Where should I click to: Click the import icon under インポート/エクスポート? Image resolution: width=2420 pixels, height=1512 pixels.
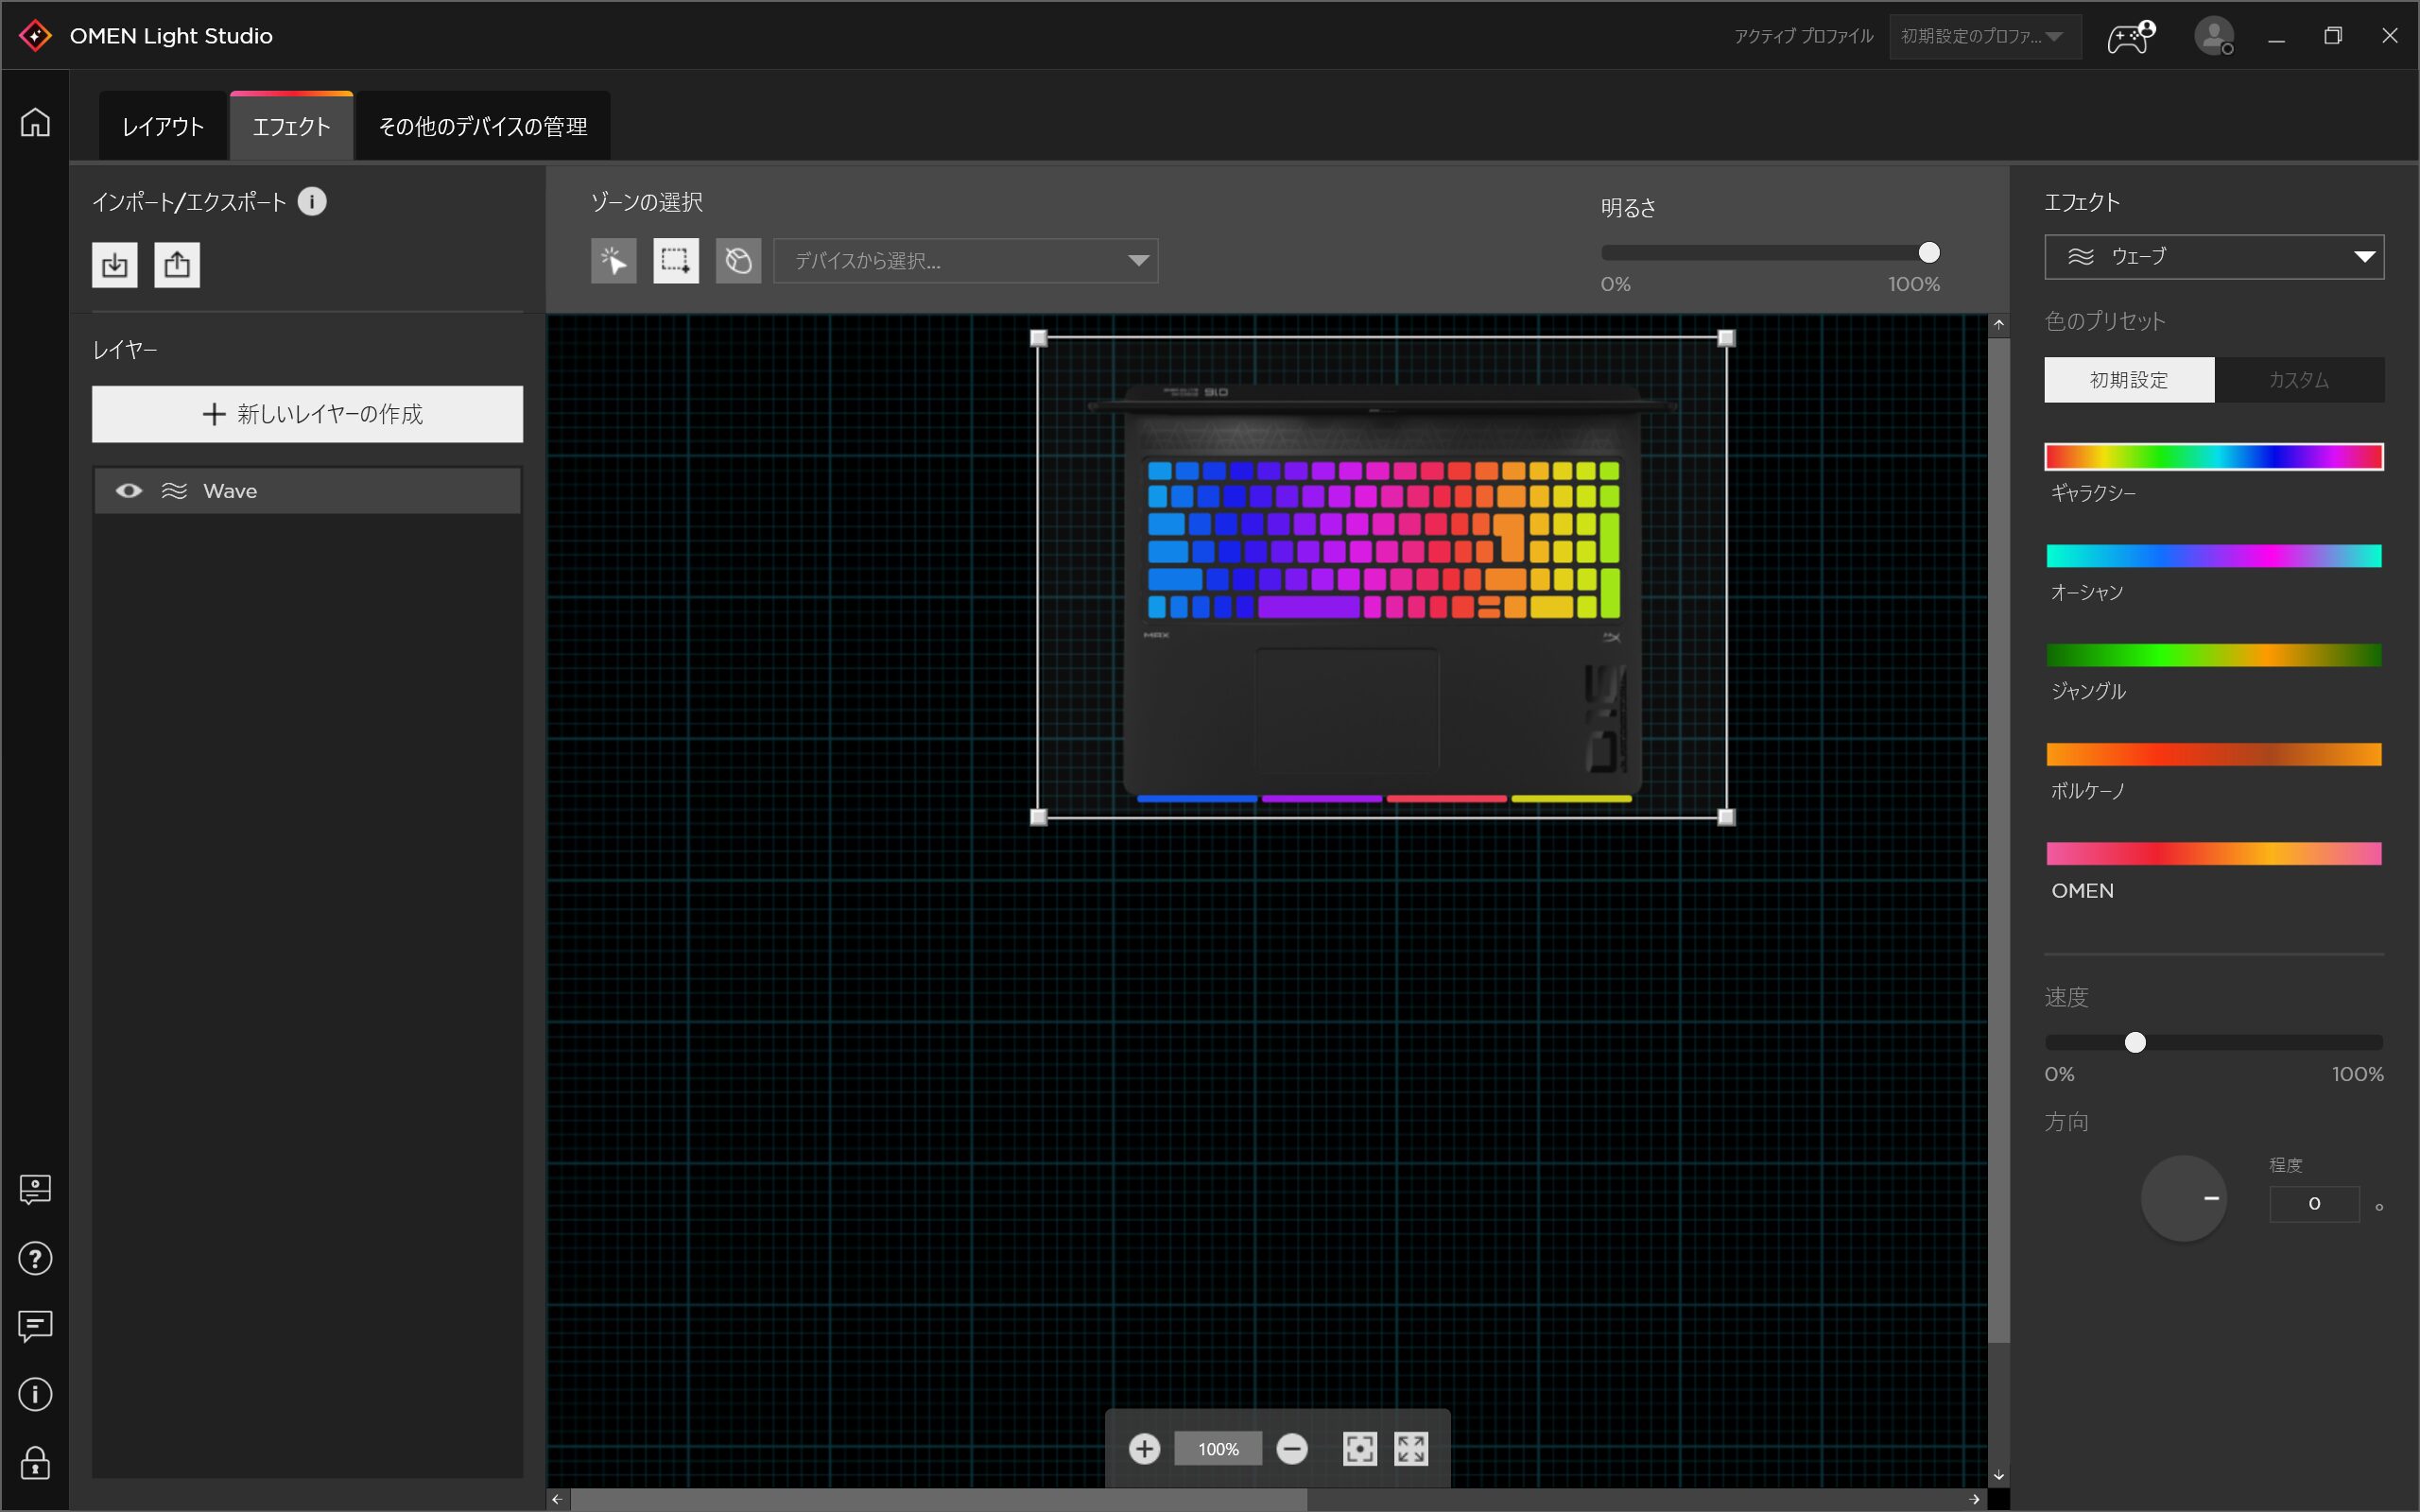coord(115,265)
